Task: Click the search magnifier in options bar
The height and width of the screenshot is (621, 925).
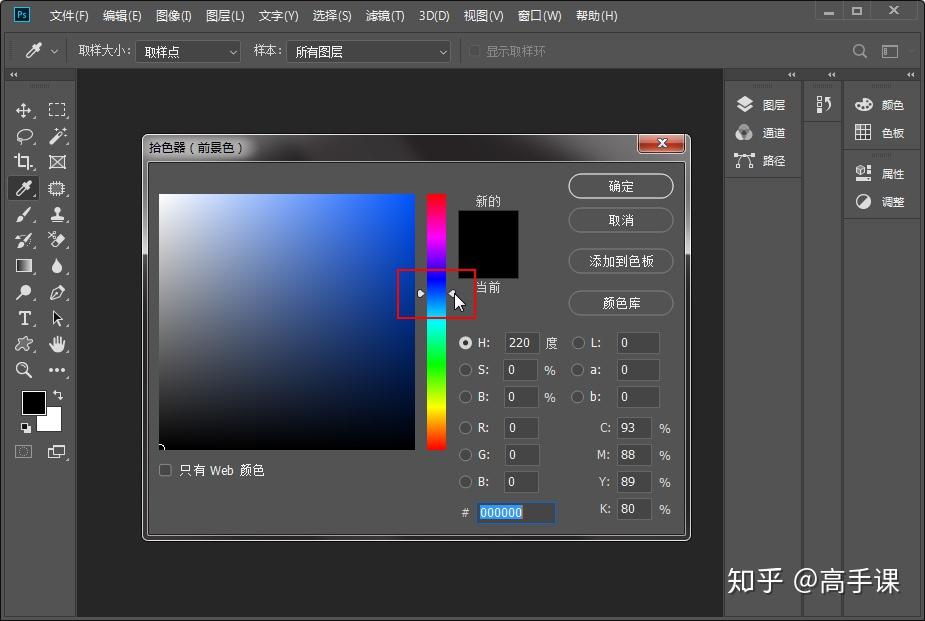Action: 860,51
